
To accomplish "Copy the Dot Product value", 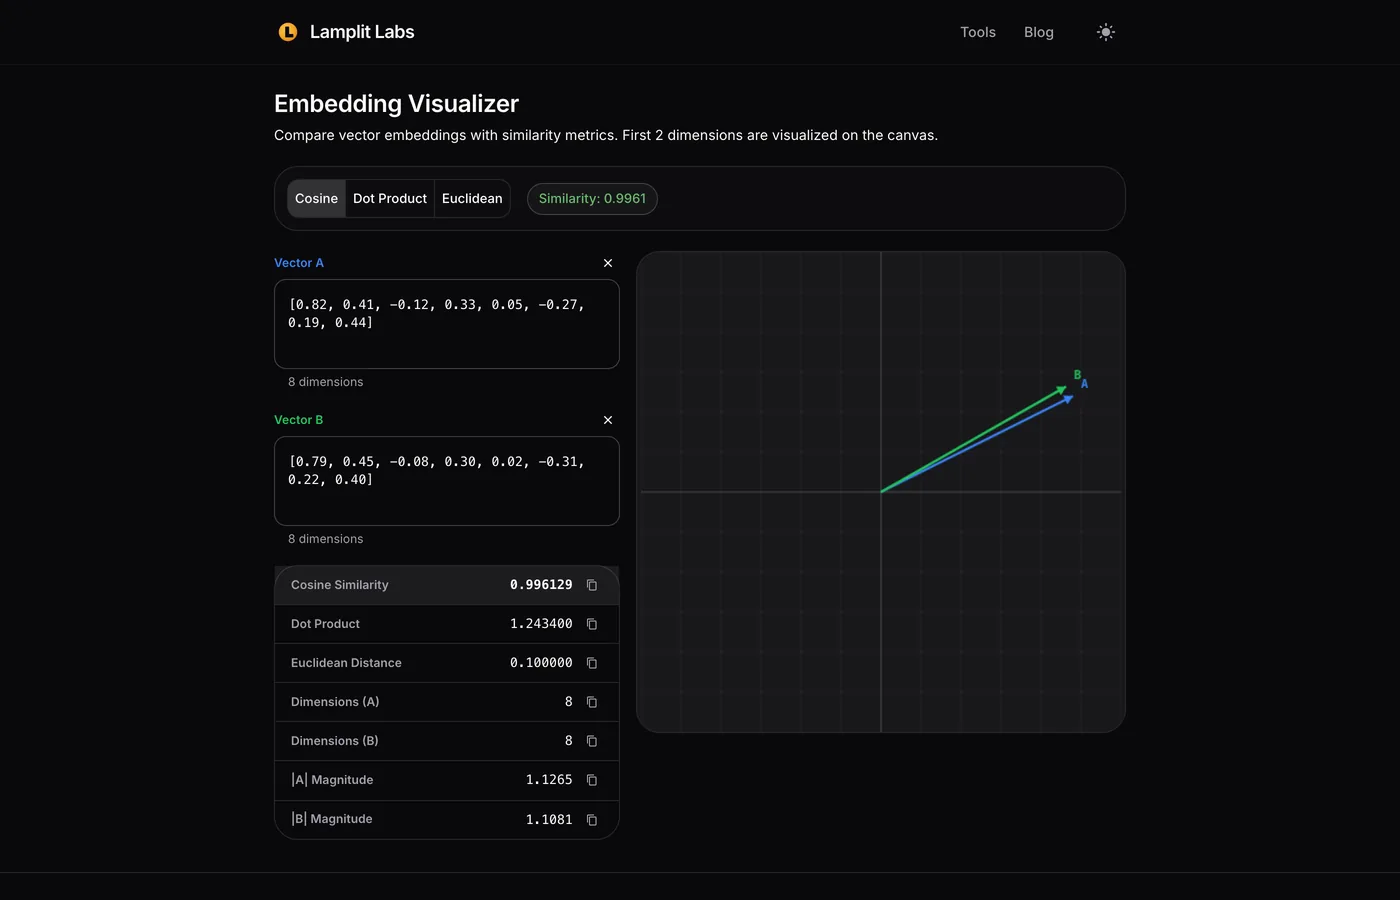I will [592, 624].
